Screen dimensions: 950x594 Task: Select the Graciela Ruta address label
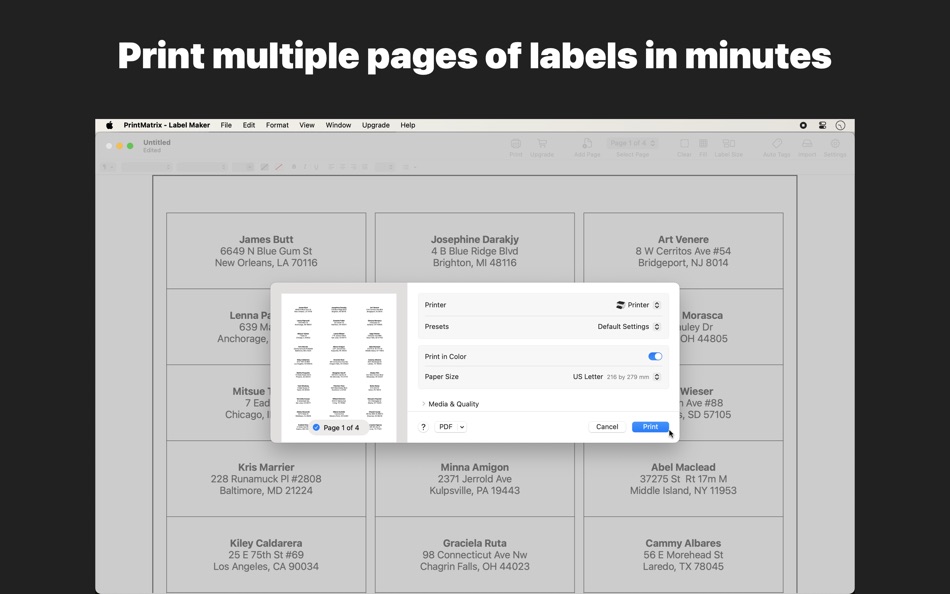(474, 555)
